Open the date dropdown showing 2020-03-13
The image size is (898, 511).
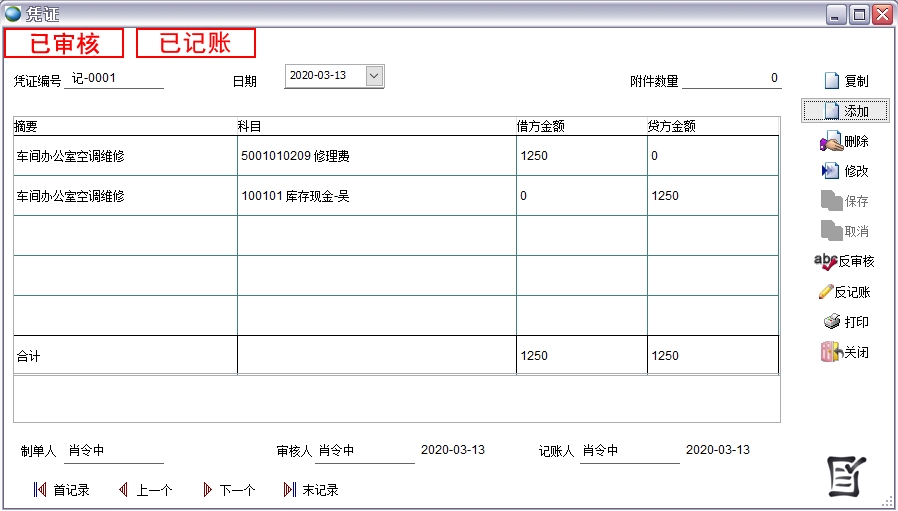coord(374,76)
